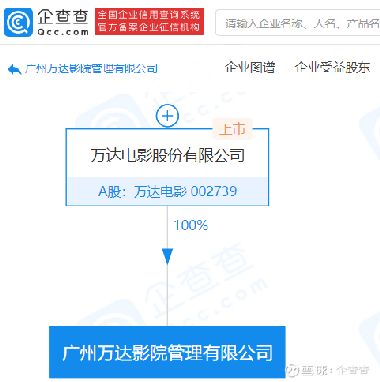380x382 pixels.
Task: Click the 100% shareholding label
Action: (191, 225)
